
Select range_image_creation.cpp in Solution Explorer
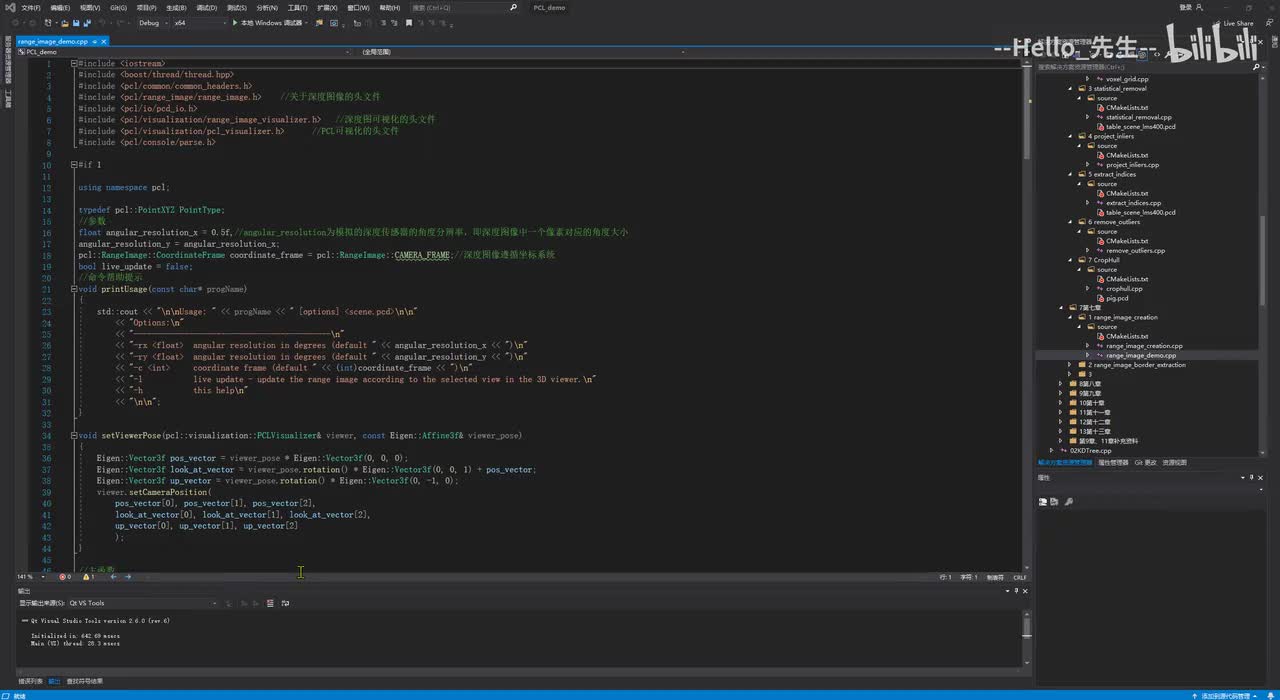point(1144,346)
